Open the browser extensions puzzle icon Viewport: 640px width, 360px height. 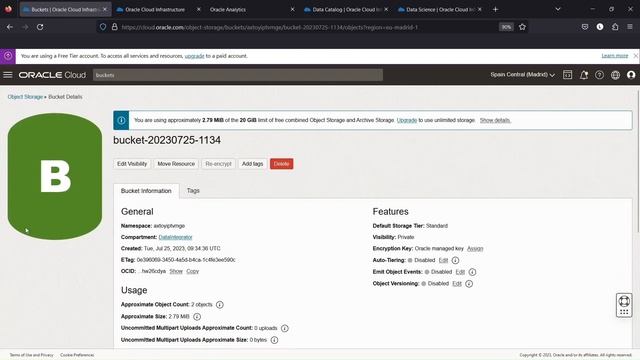(x=615, y=27)
